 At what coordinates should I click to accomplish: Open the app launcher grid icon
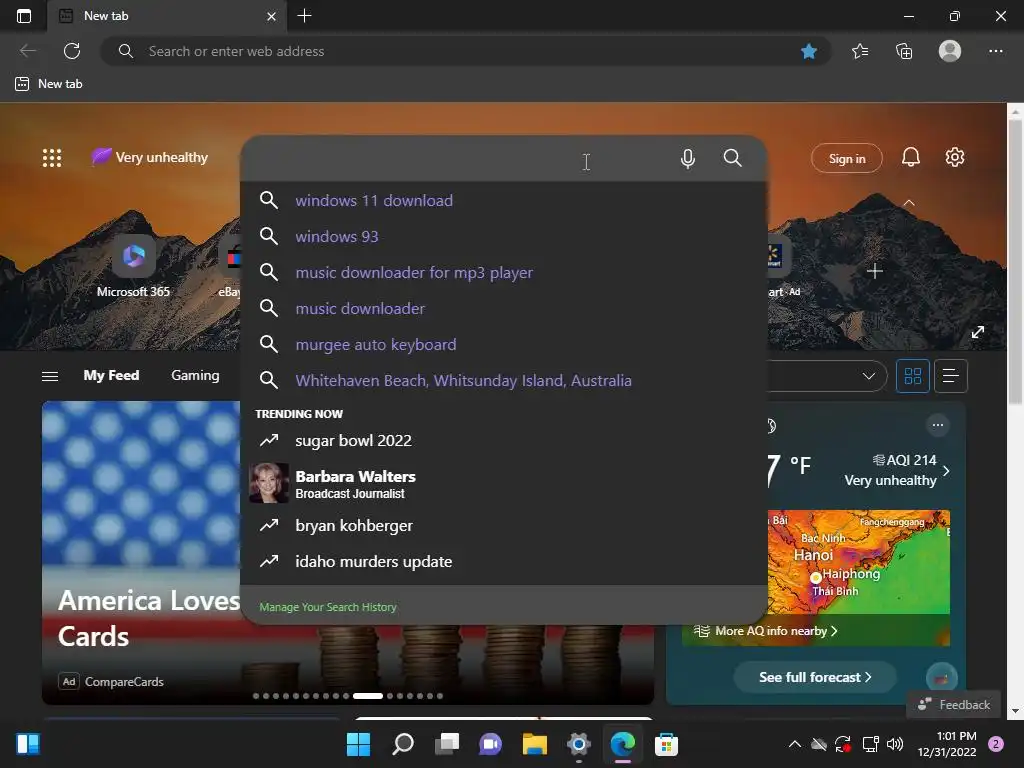52,157
